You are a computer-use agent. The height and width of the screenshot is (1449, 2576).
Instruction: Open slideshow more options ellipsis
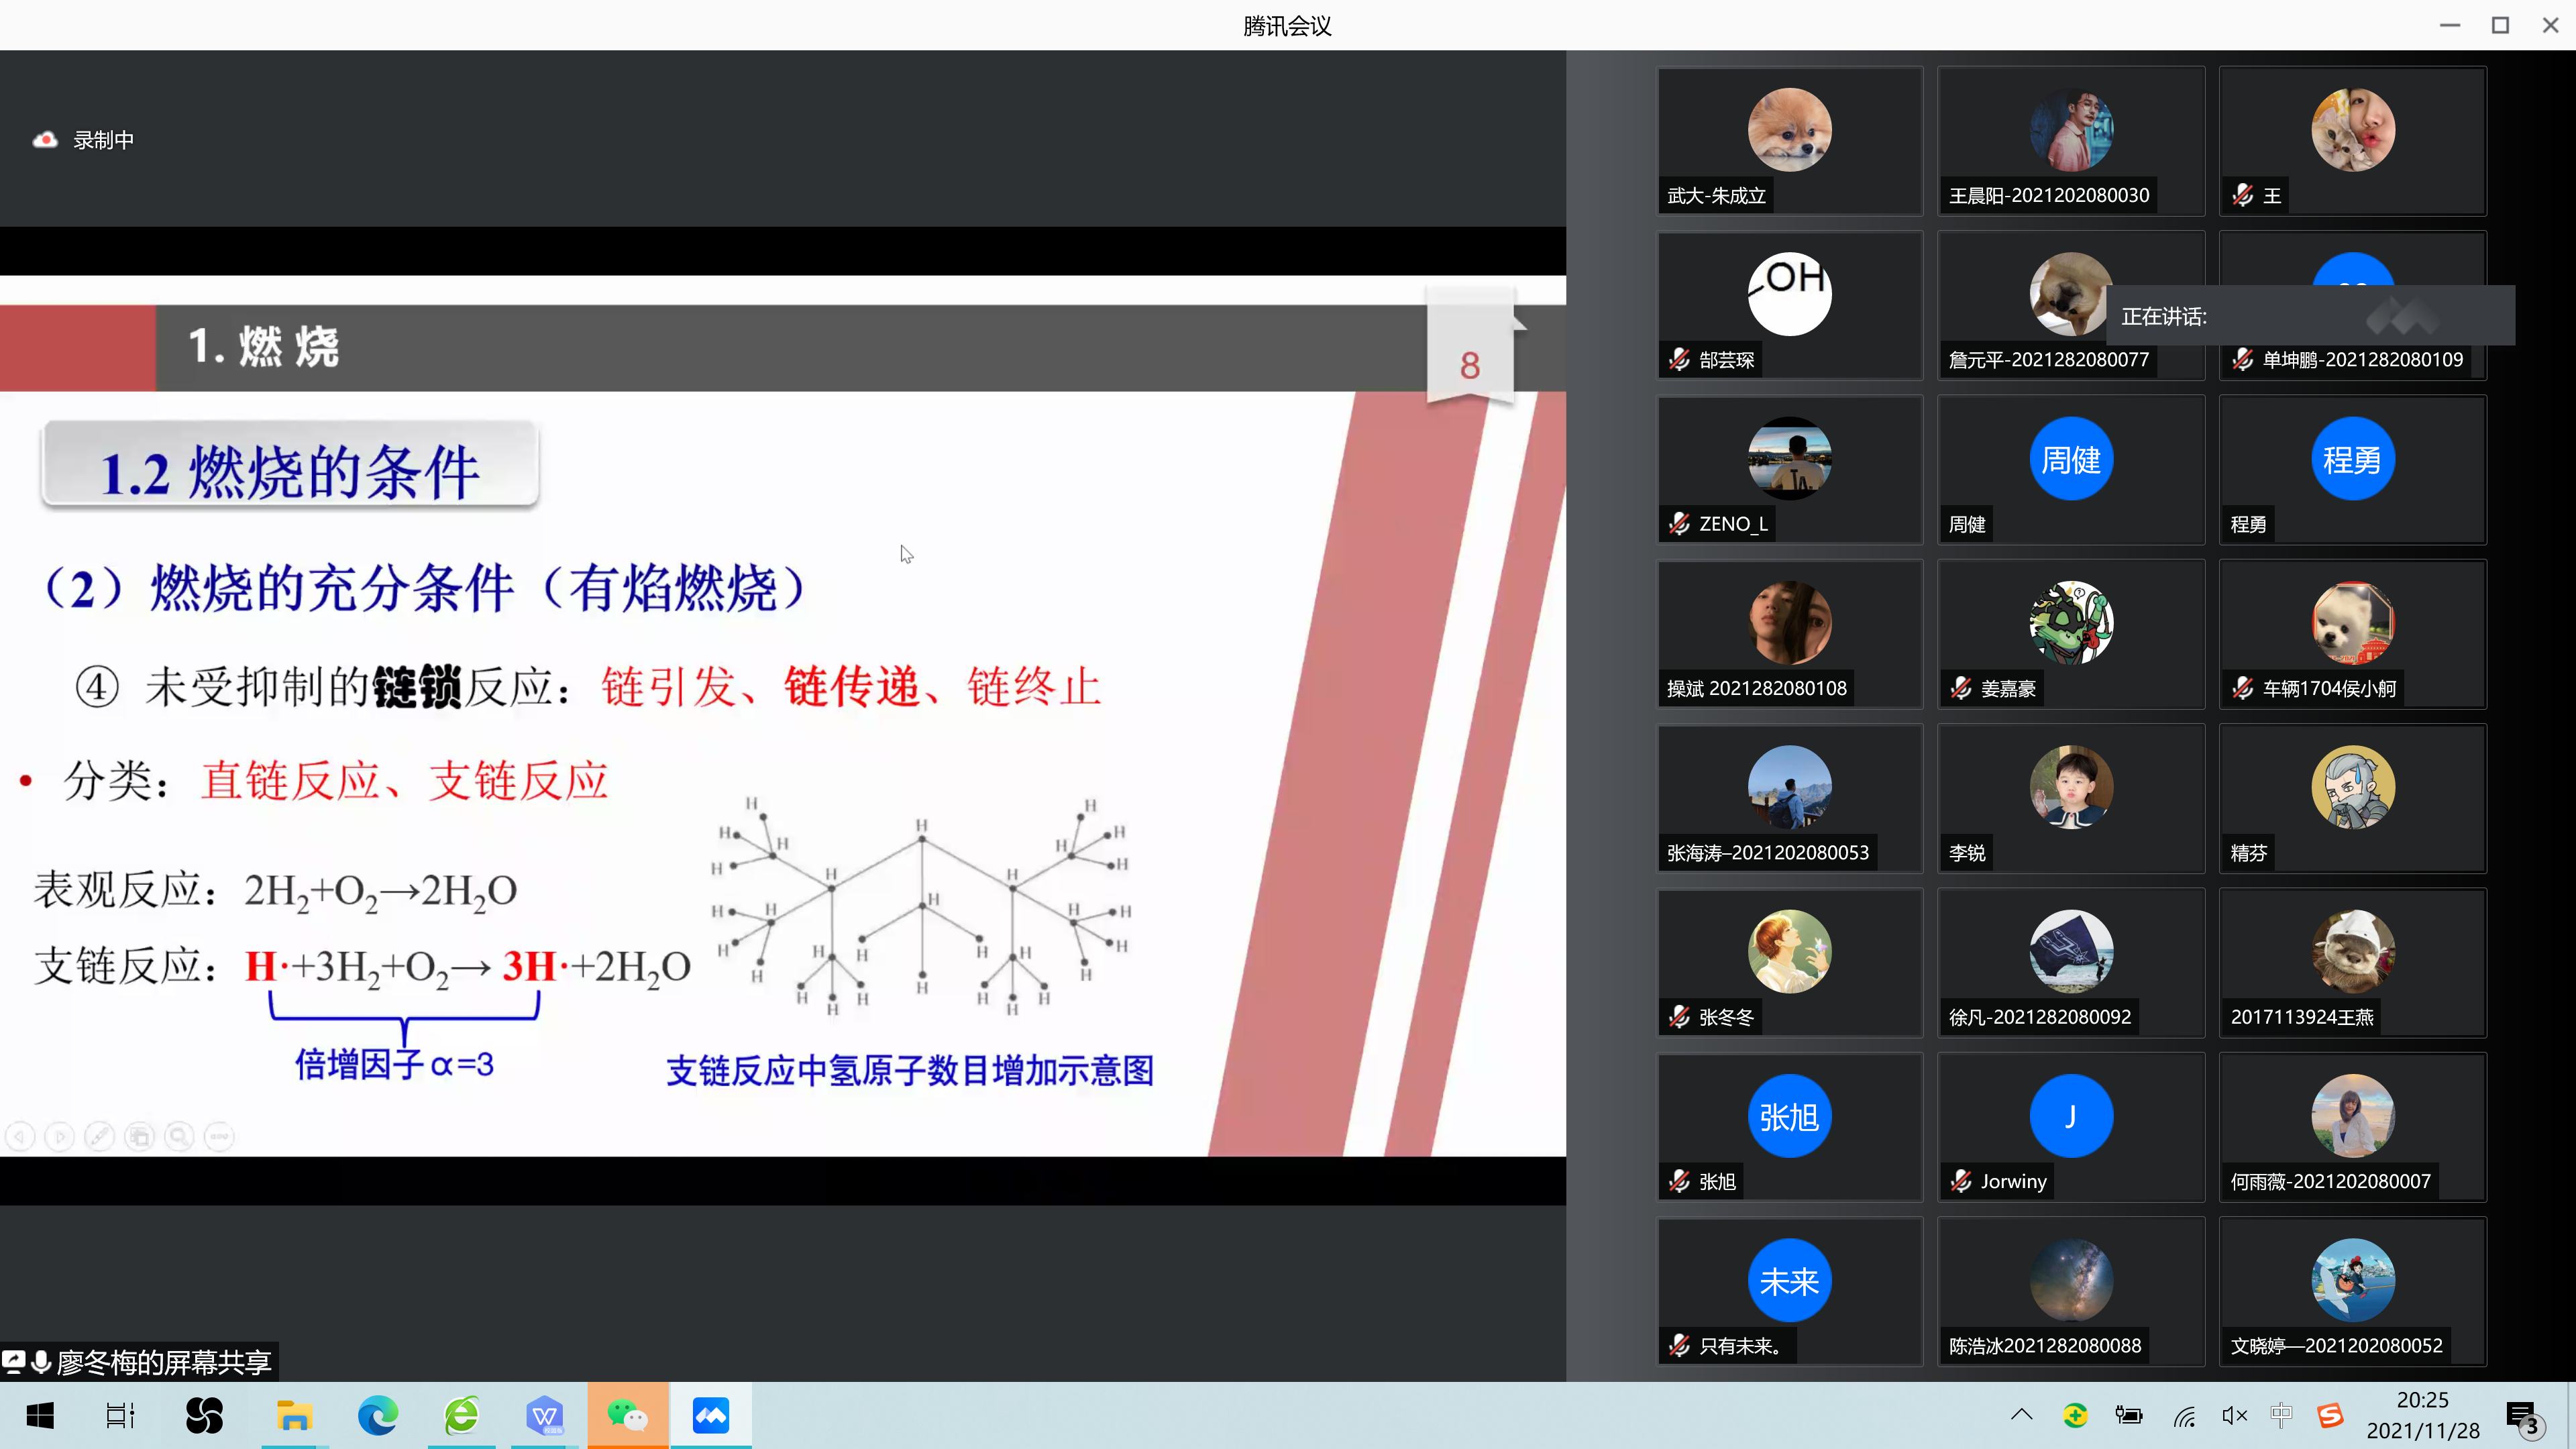click(219, 1136)
